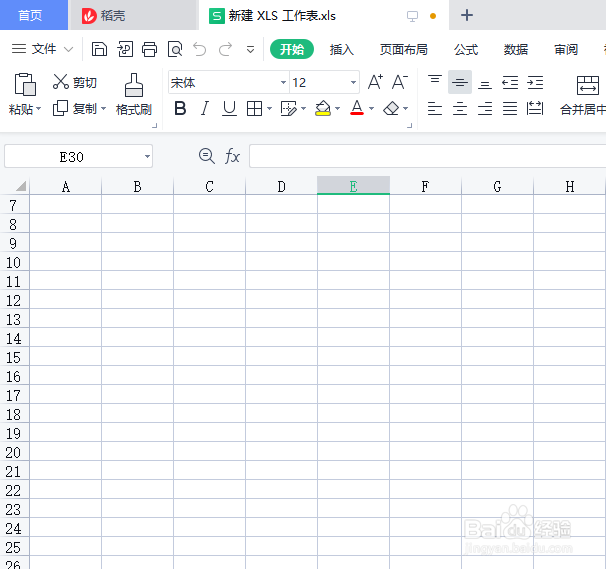Screen dimensions: 606x569
Task: Open font name dropdown 宋体
Action: [283, 82]
